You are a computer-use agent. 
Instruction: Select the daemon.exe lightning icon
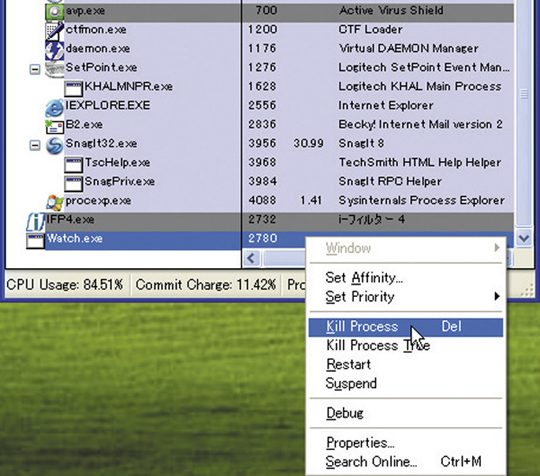[x=54, y=50]
